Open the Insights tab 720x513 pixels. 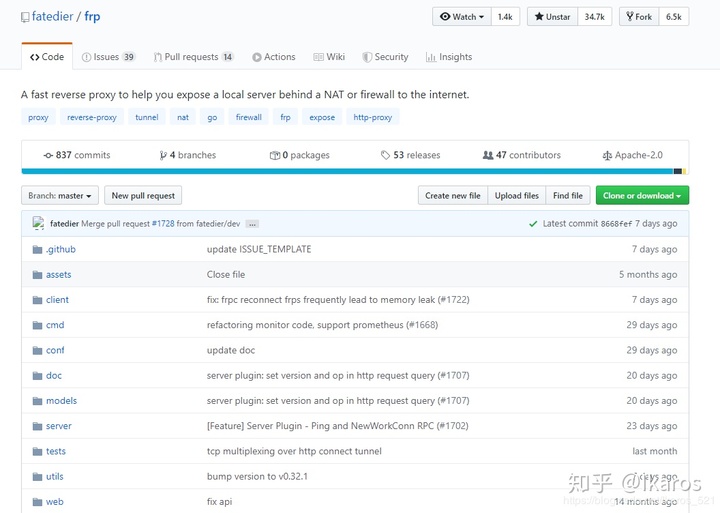[x=449, y=57]
